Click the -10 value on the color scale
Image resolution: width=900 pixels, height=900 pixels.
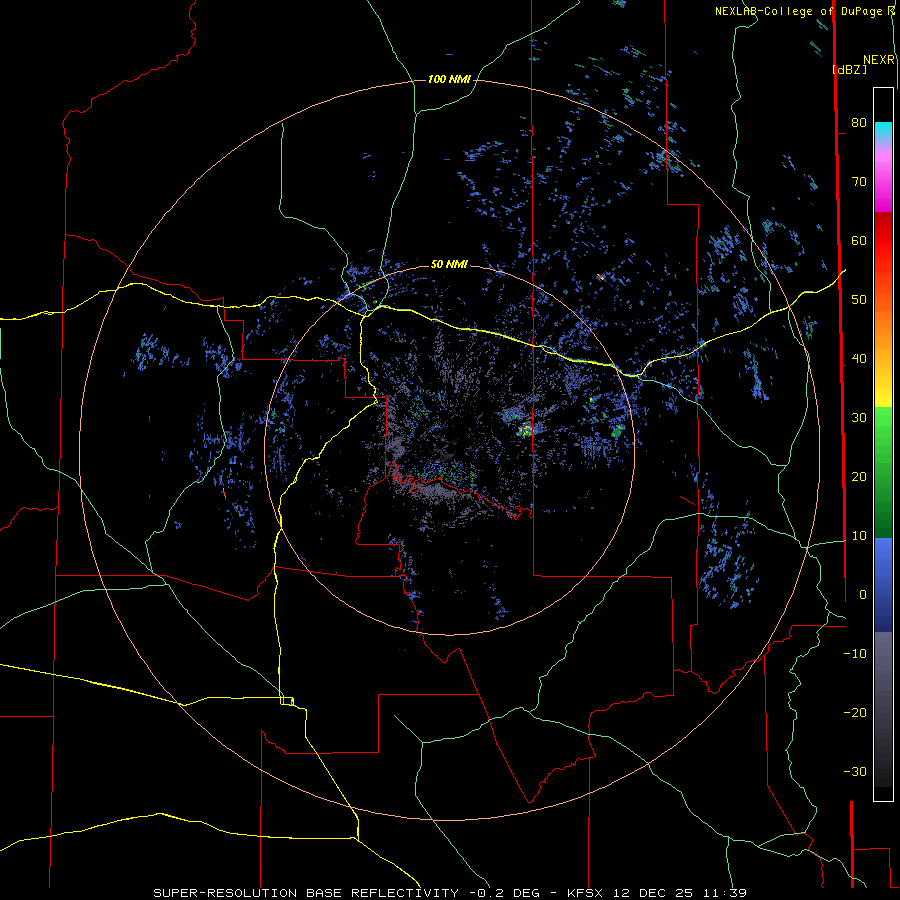coord(855,654)
